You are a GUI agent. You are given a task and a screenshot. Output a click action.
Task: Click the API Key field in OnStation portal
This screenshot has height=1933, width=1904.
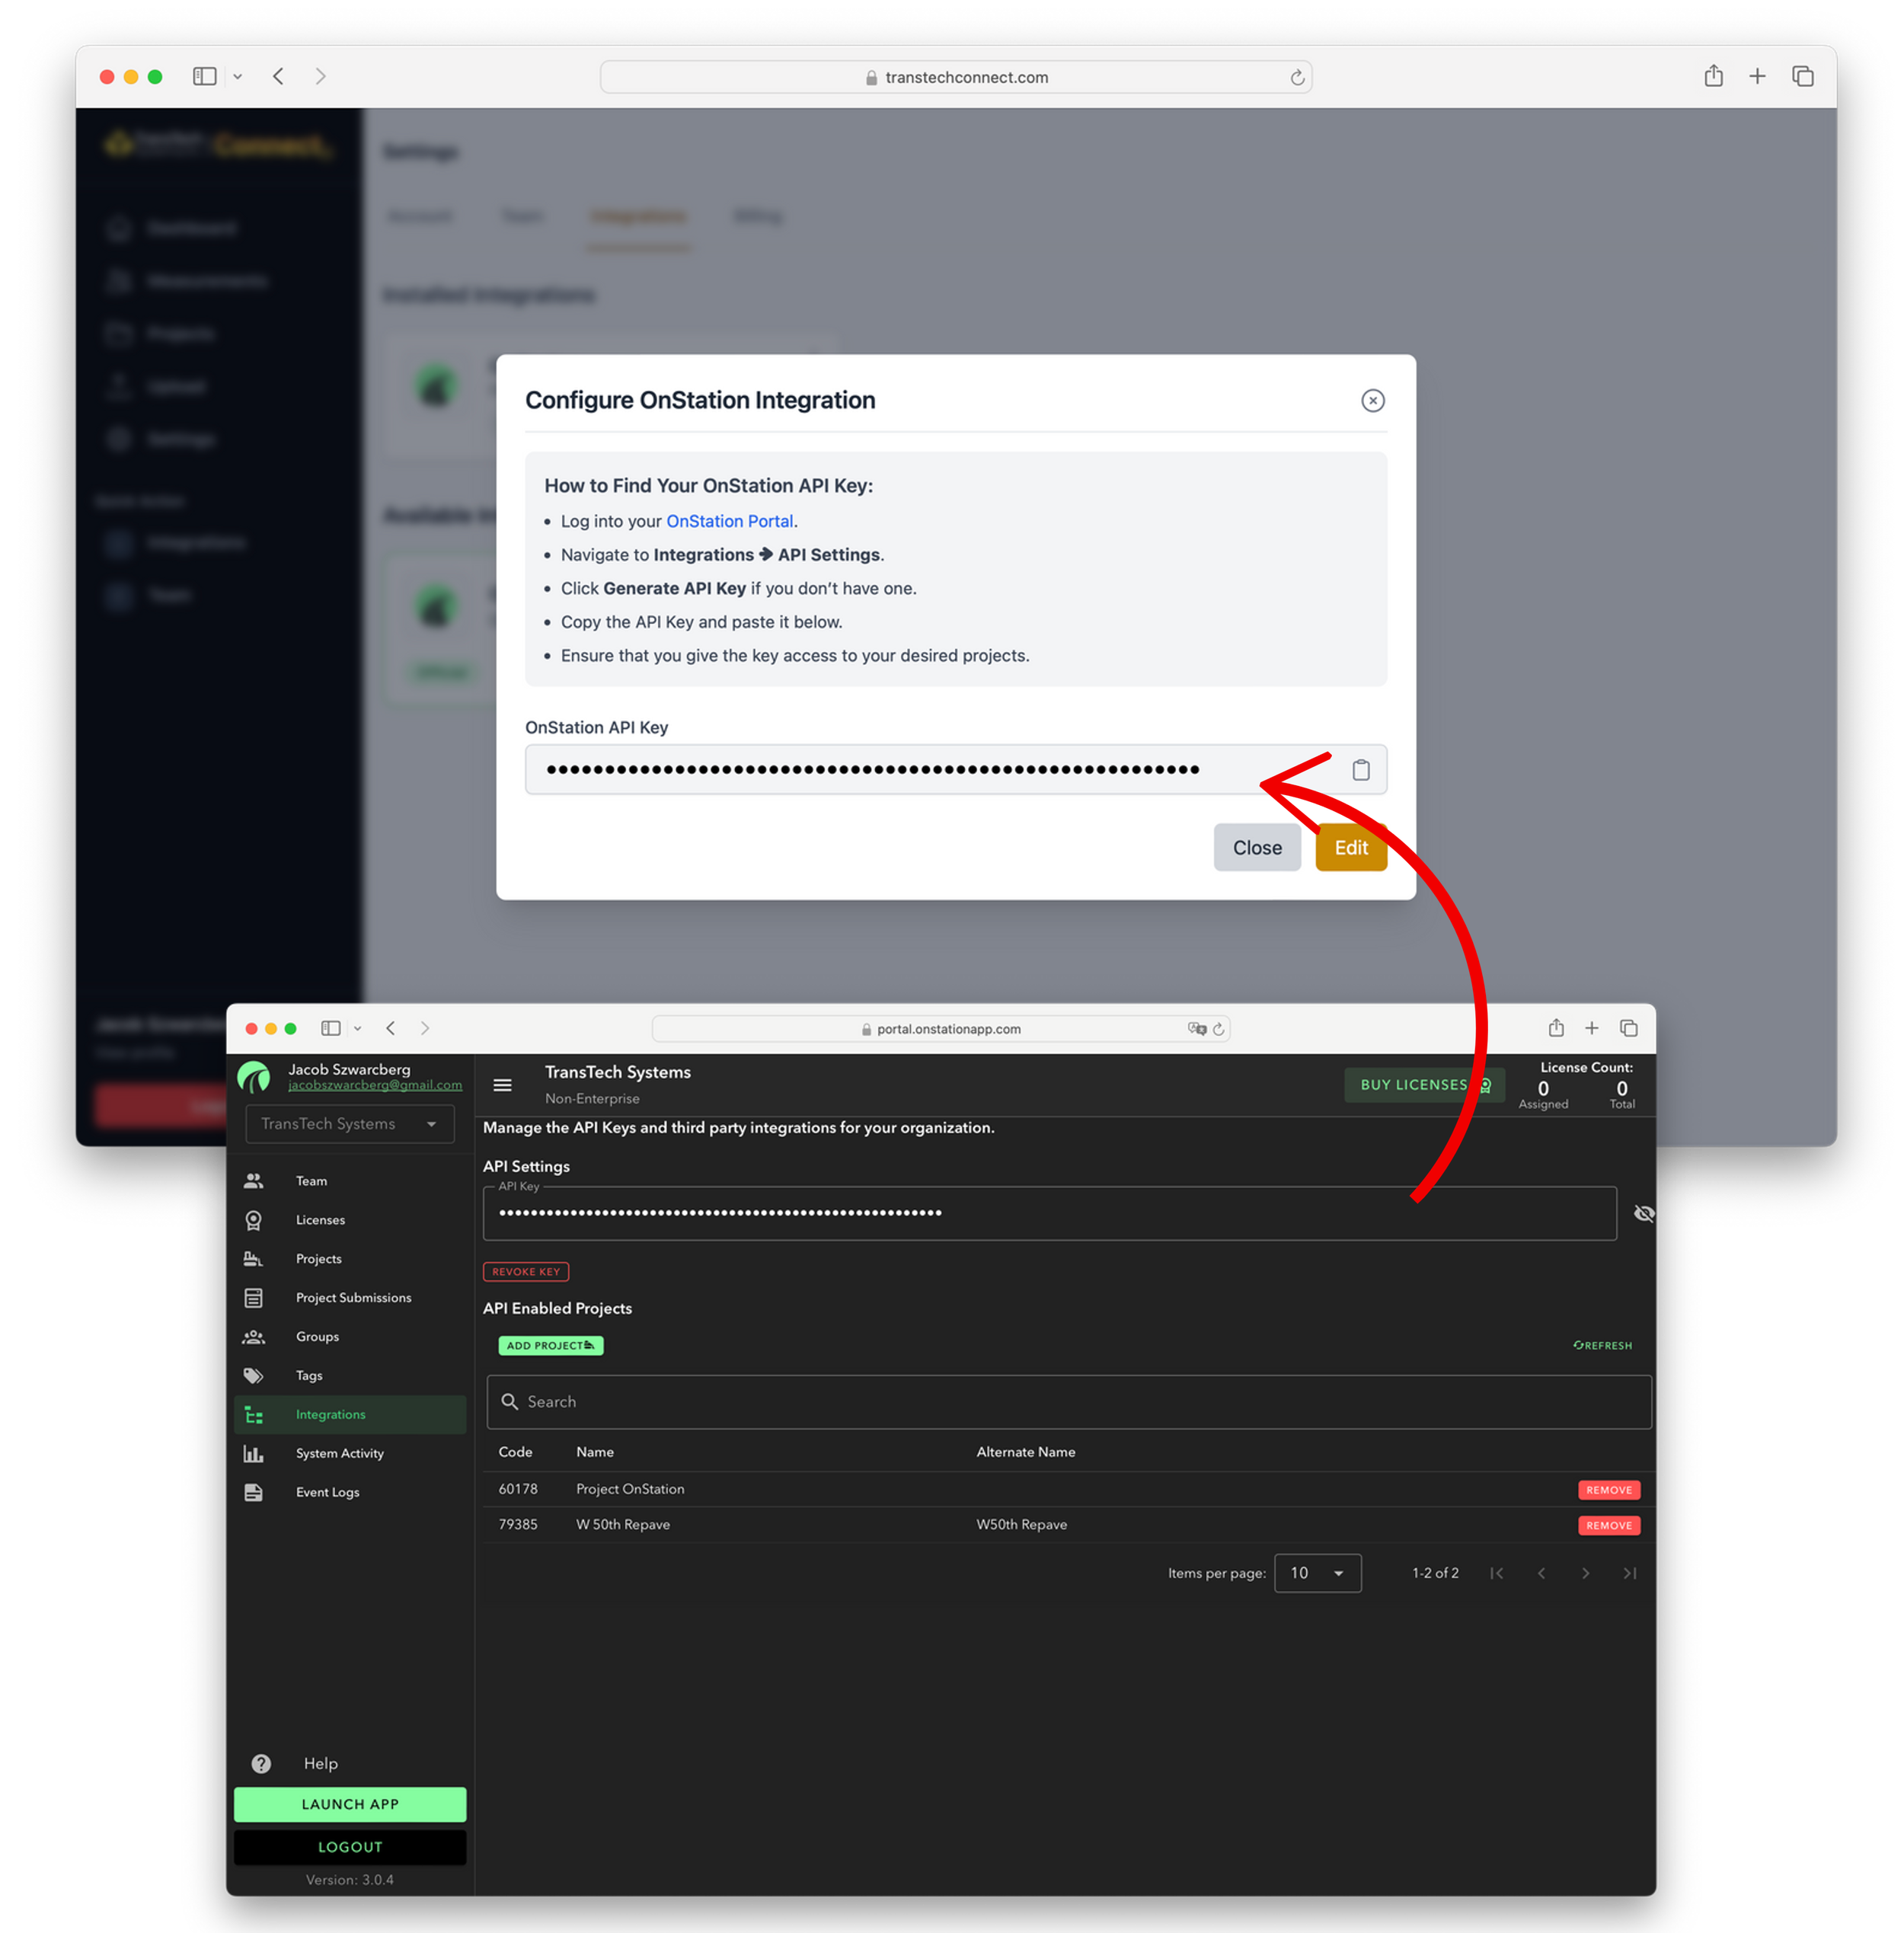[x=1049, y=1212]
